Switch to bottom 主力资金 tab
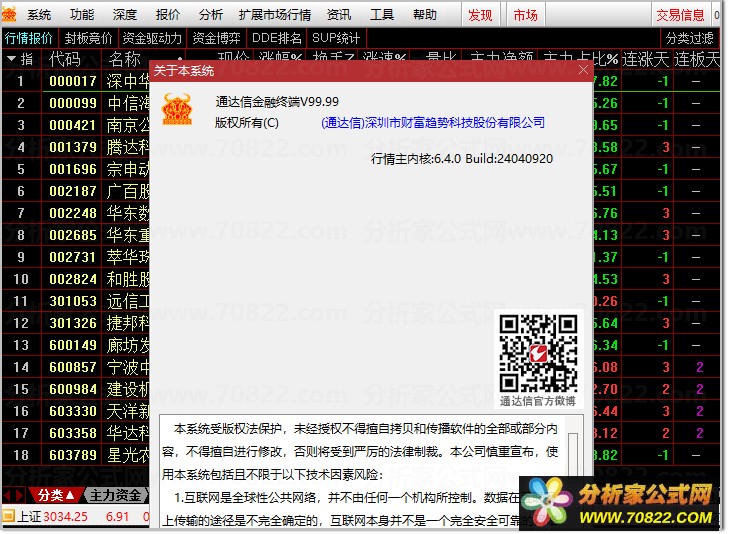Viewport: 729px width, 534px height. 116,495
